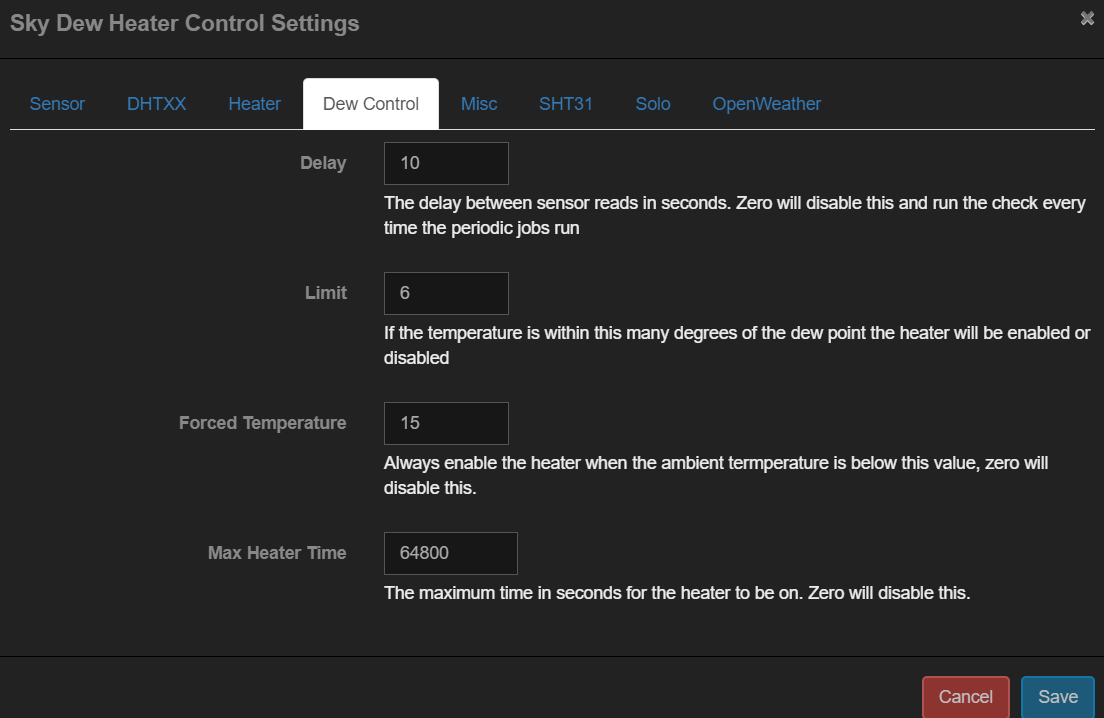This screenshot has height=718, width=1104.
Task: Focus the Limit value field
Action: 446,294
